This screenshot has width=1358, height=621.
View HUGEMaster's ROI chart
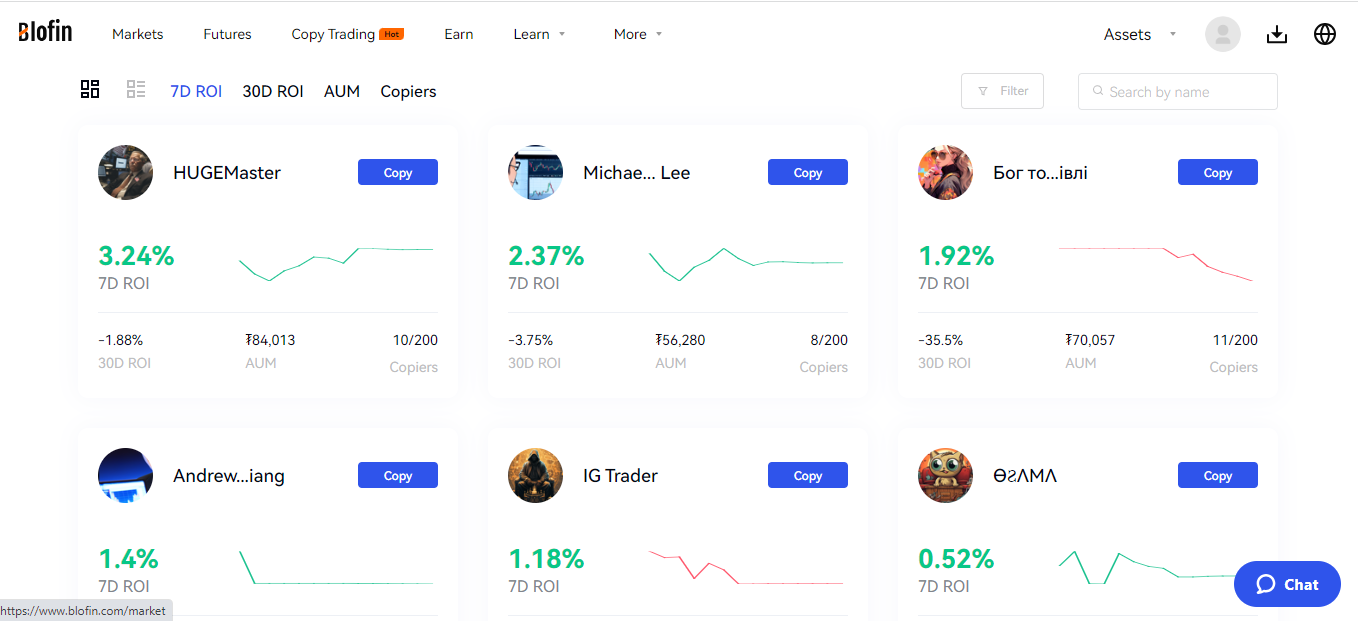point(336,263)
